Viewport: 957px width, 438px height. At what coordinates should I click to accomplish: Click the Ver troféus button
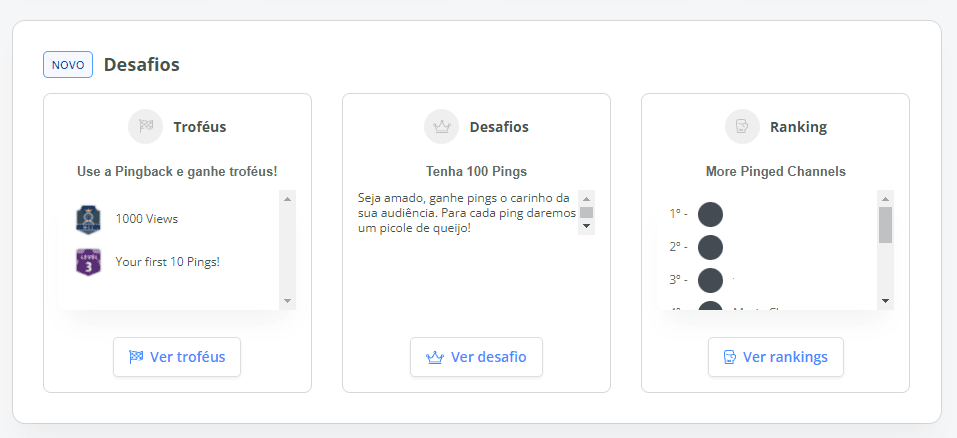(177, 357)
